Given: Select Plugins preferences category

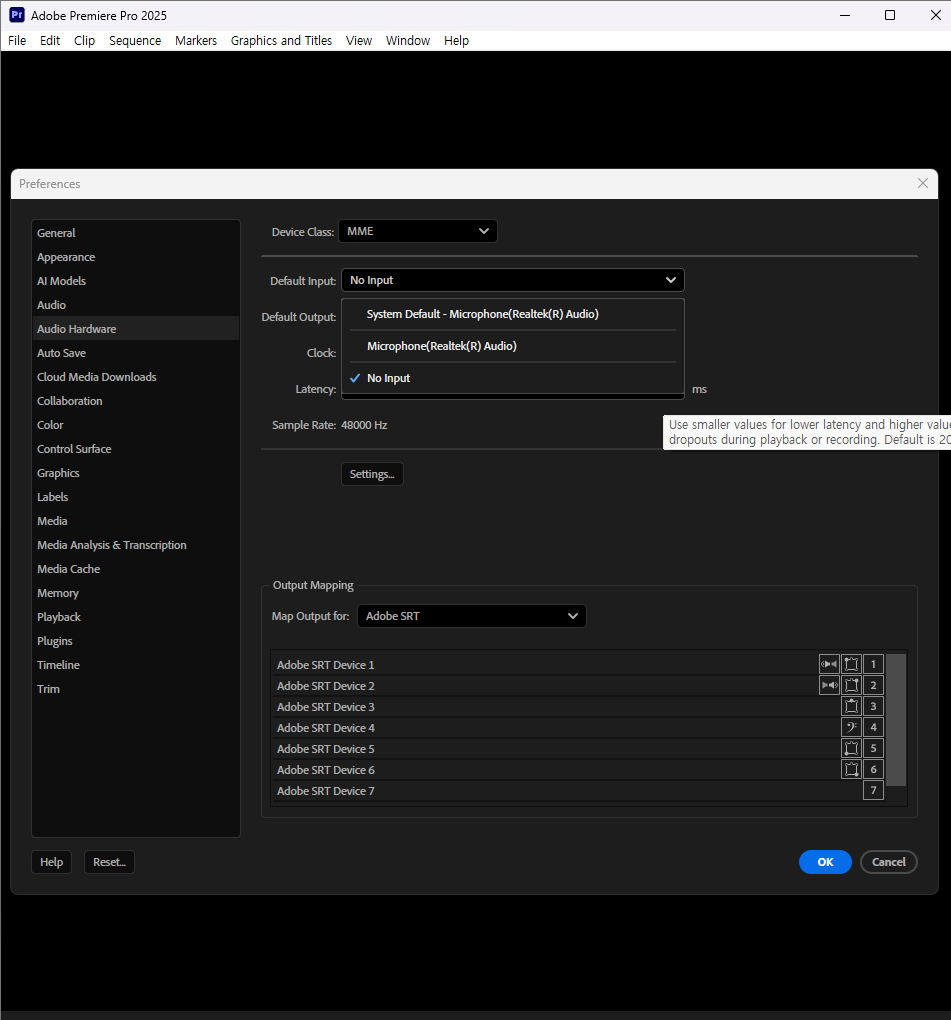Looking at the screenshot, I should (135, 641).
